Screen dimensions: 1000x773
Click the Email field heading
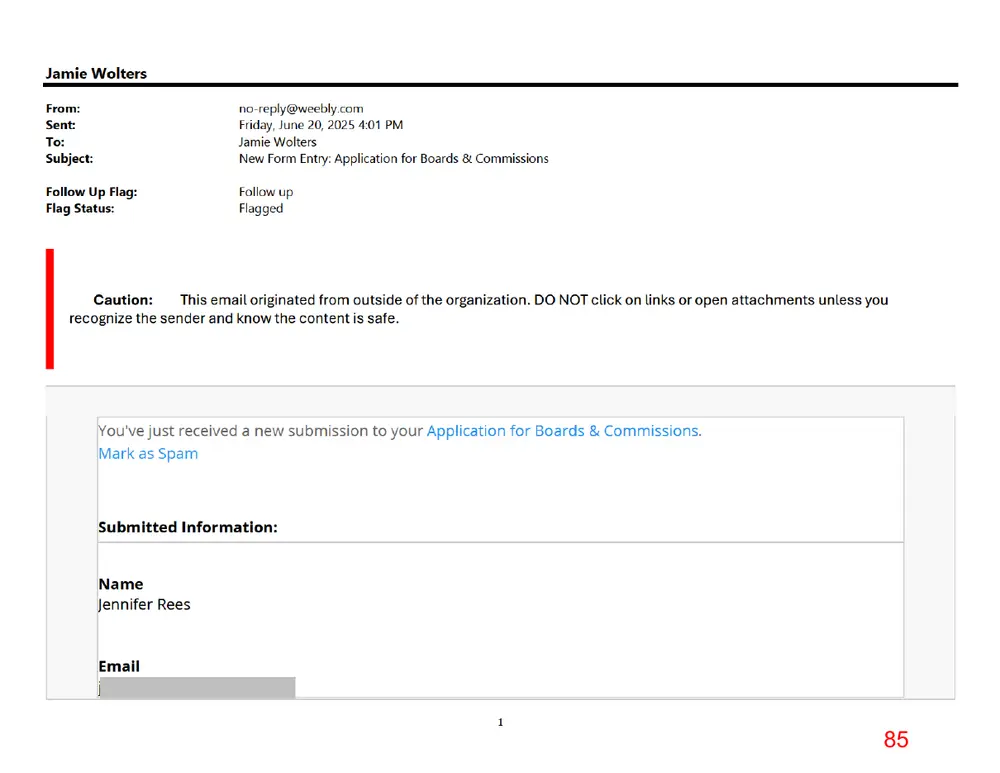pos(119,666)
